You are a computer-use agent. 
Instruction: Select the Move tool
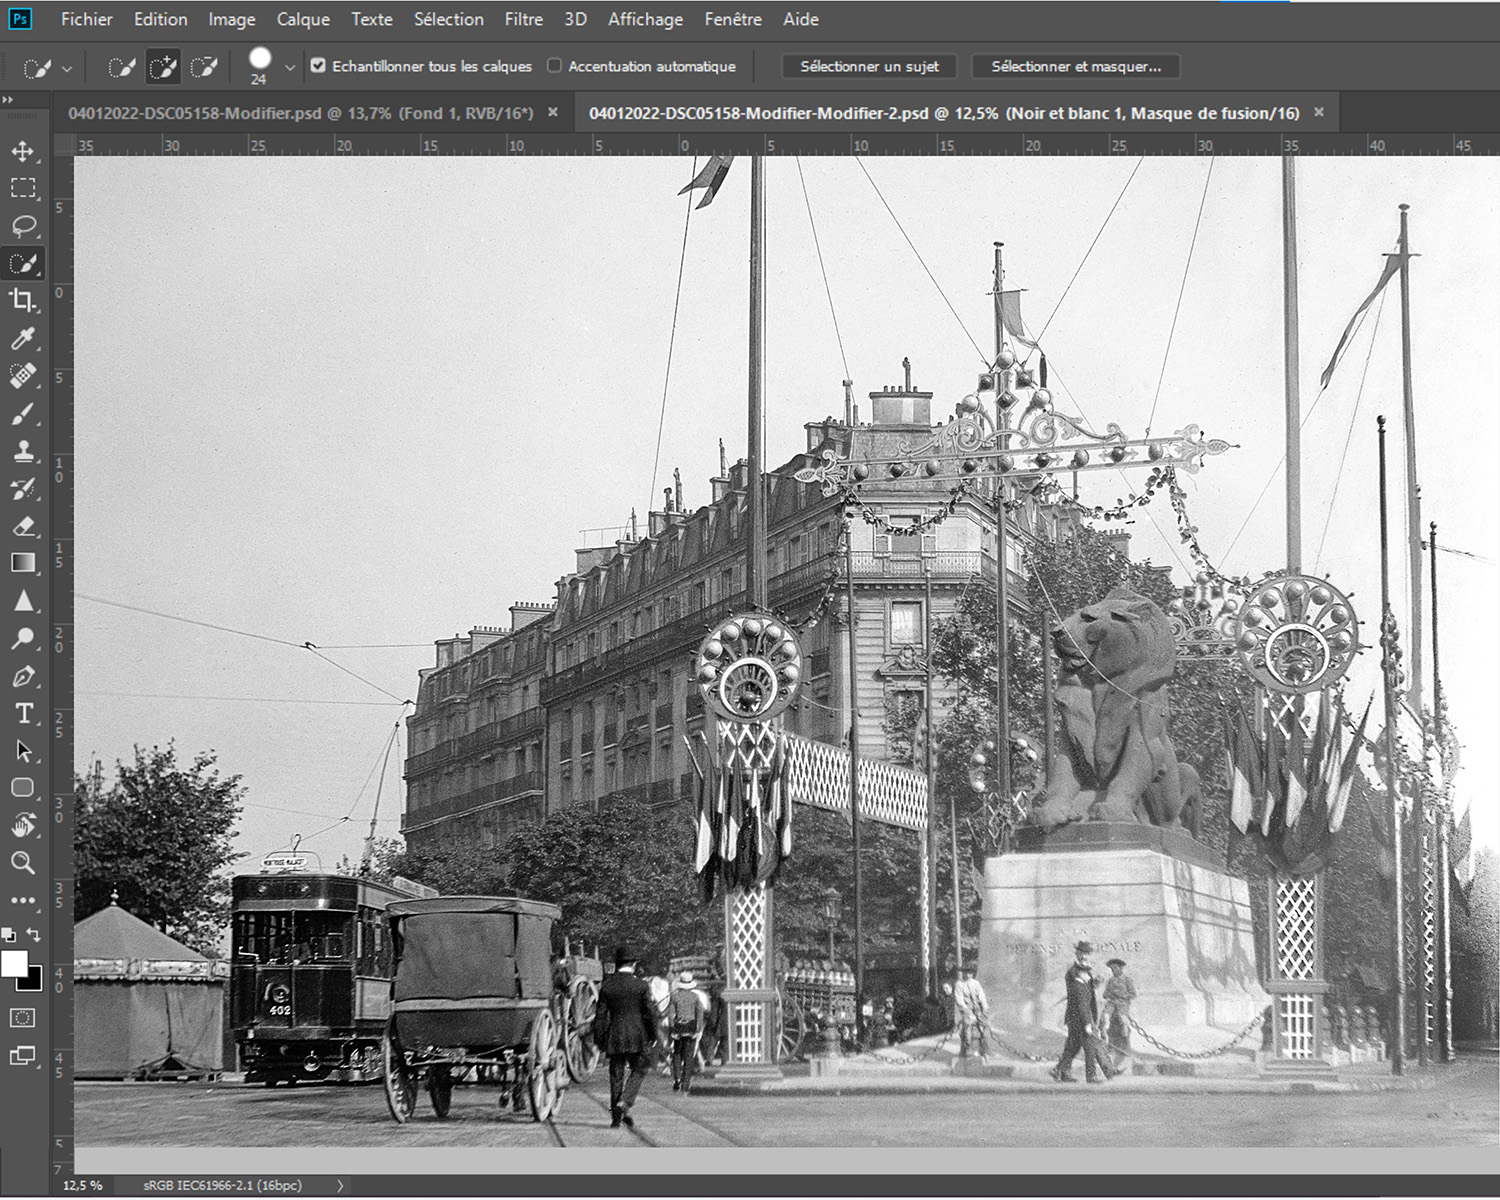pos(23,151)
